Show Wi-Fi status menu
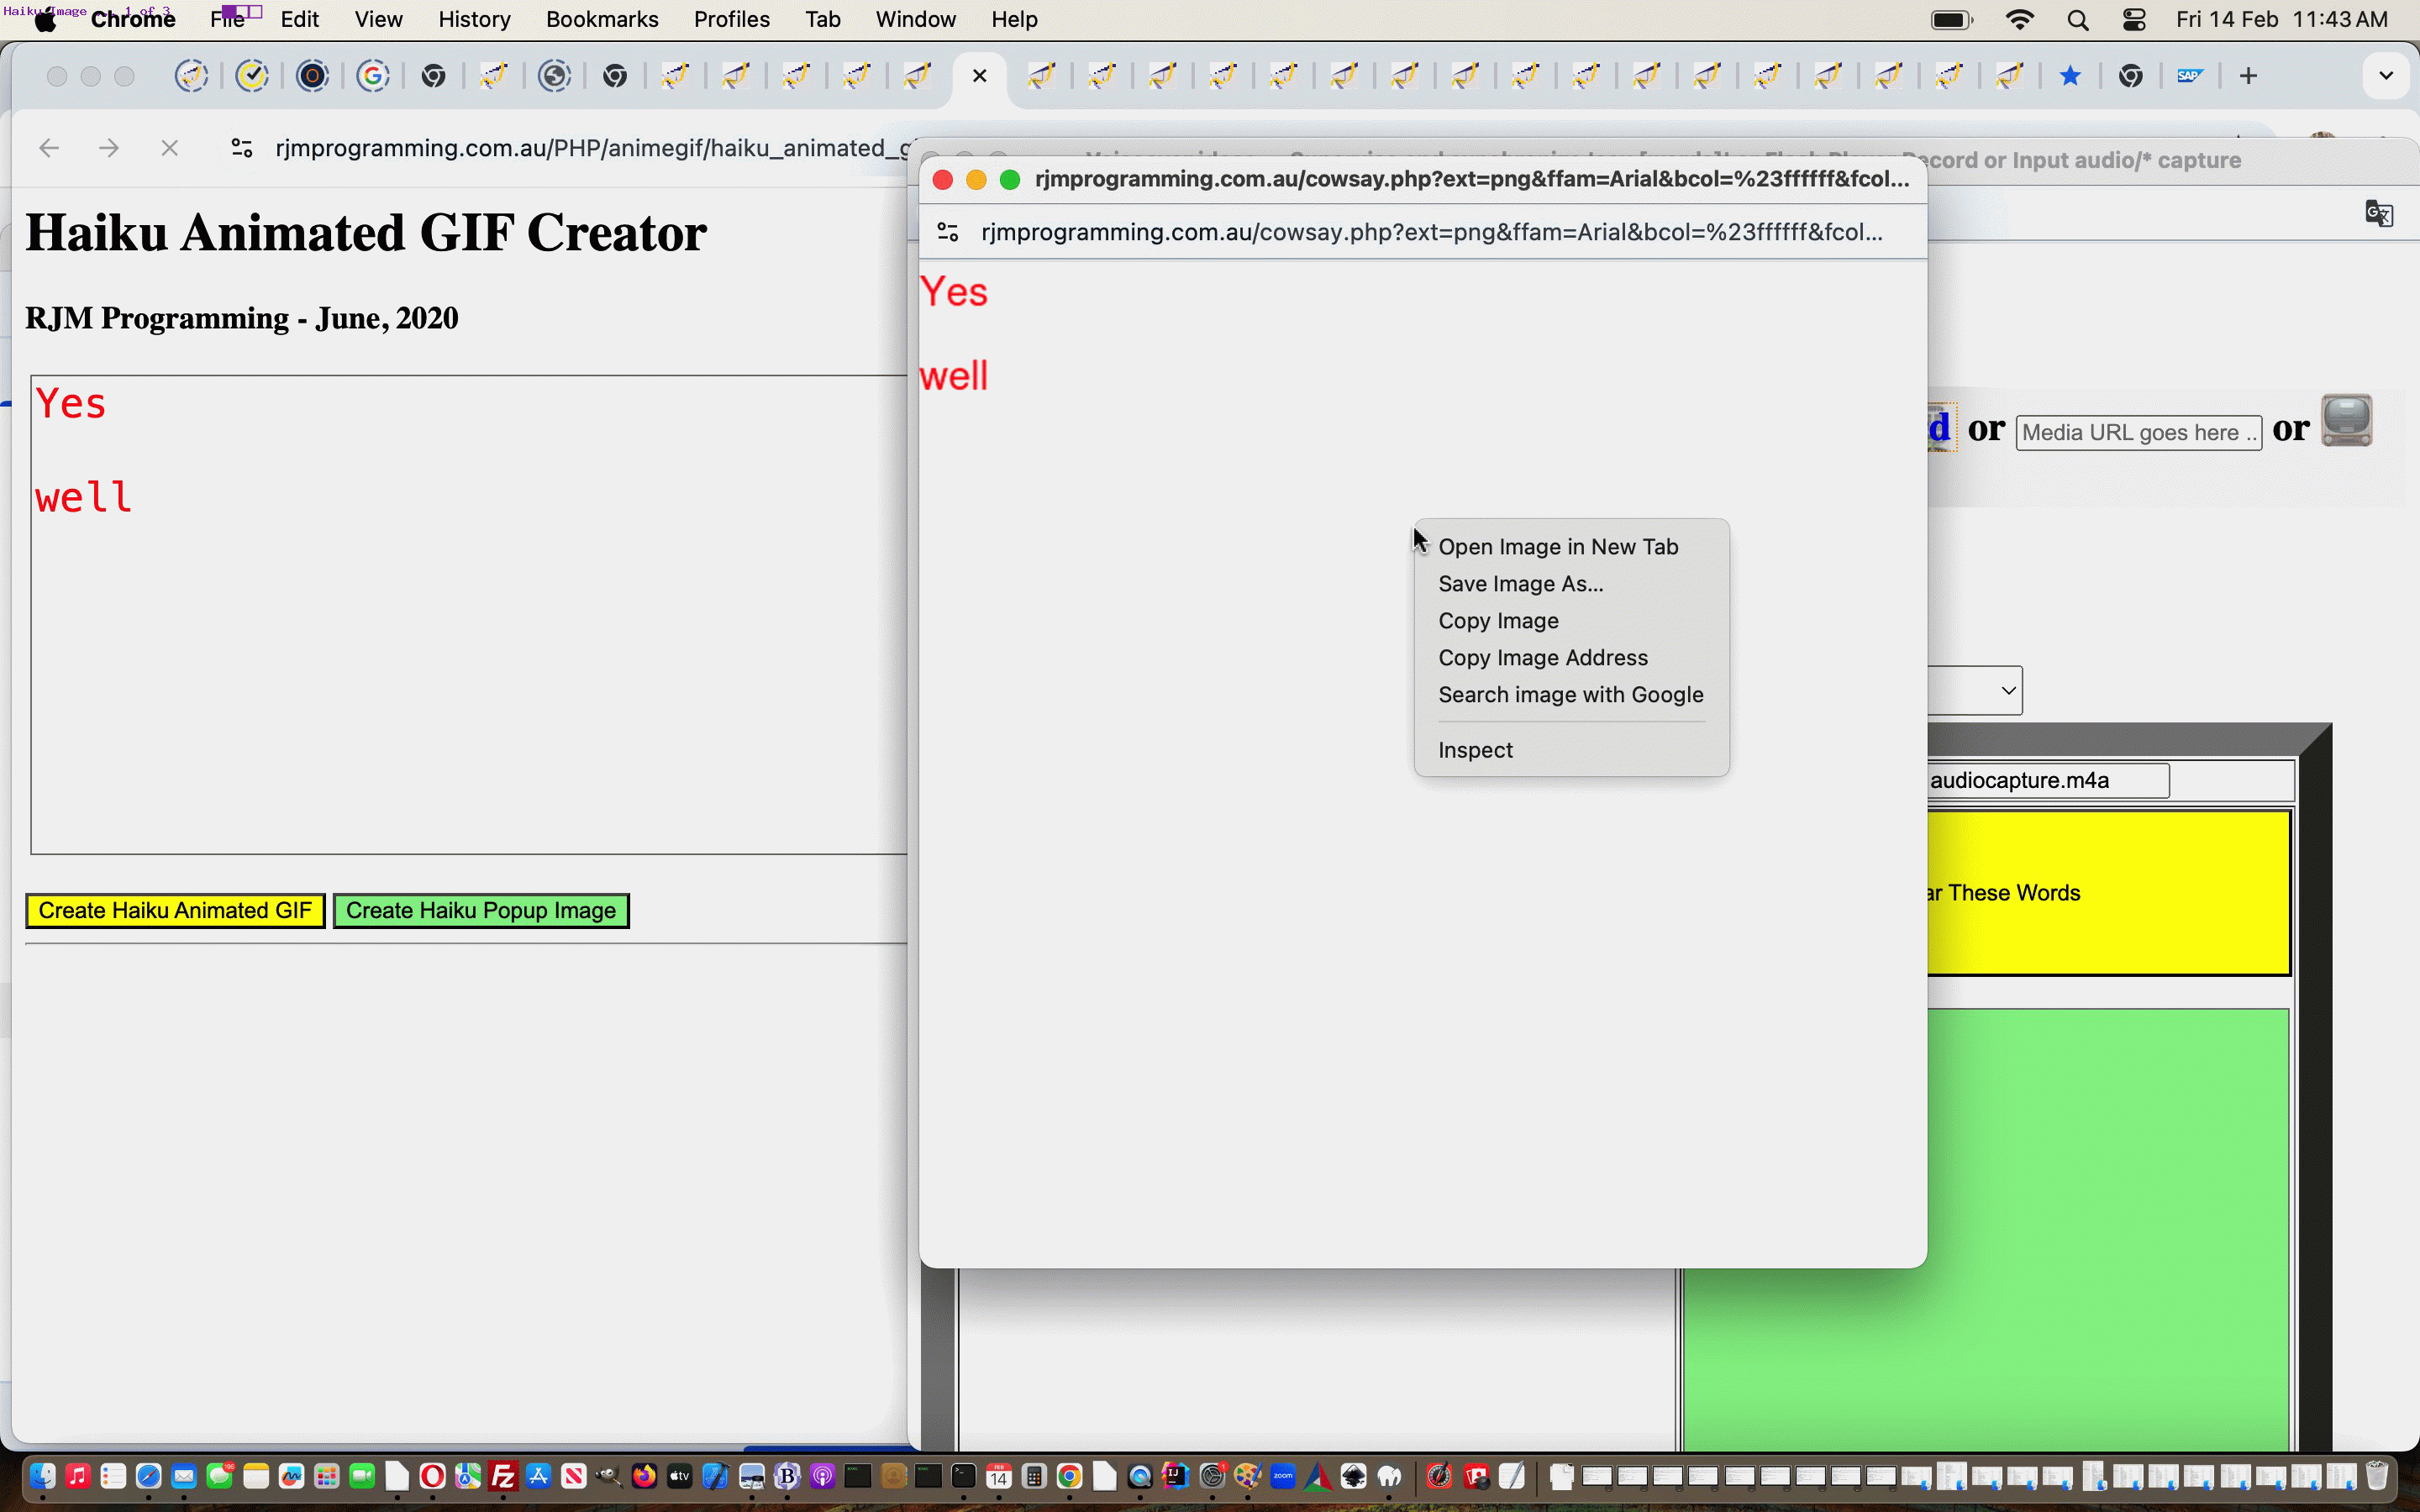 2020,19
